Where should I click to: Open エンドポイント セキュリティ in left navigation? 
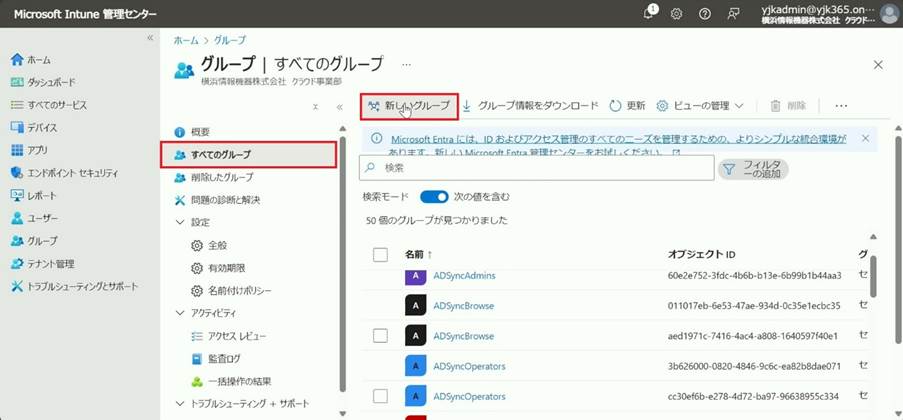pos(64,173)
